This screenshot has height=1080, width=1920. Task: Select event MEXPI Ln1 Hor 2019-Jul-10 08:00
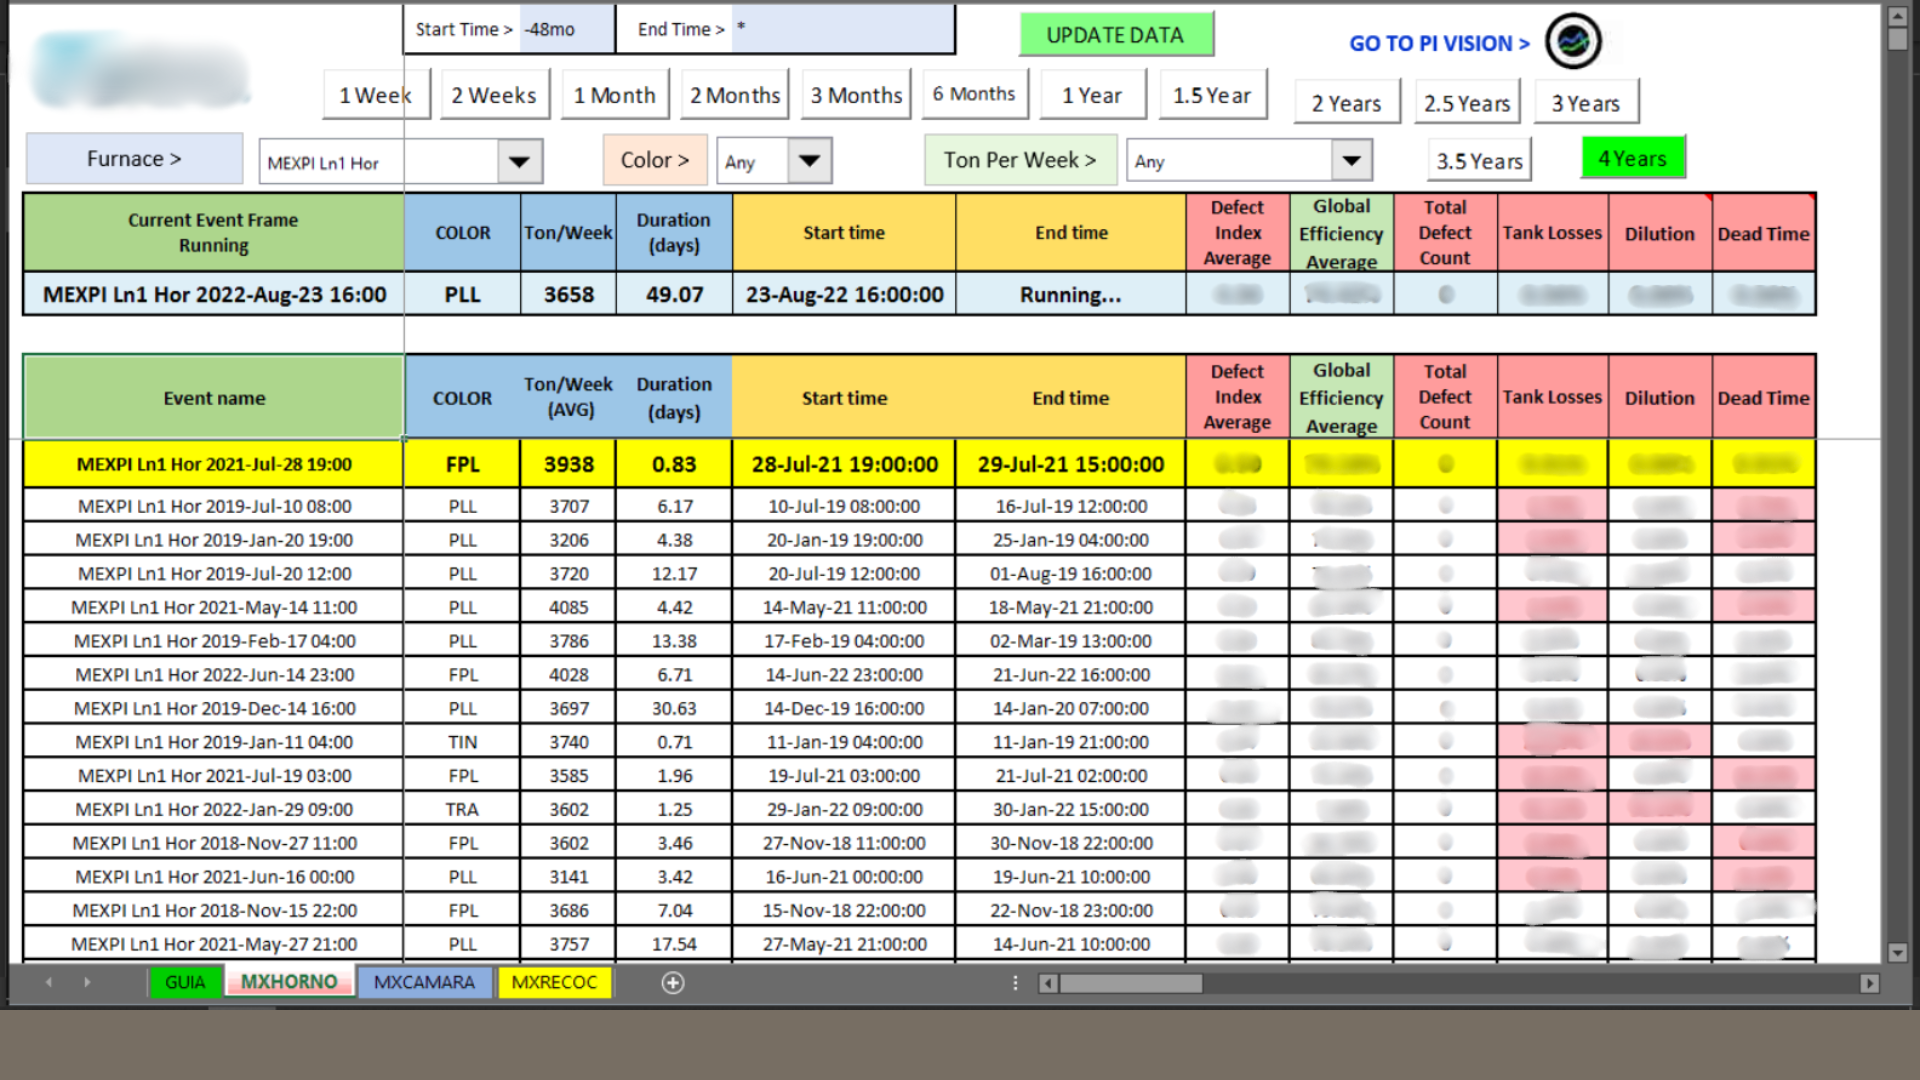[x=214, y=506]
